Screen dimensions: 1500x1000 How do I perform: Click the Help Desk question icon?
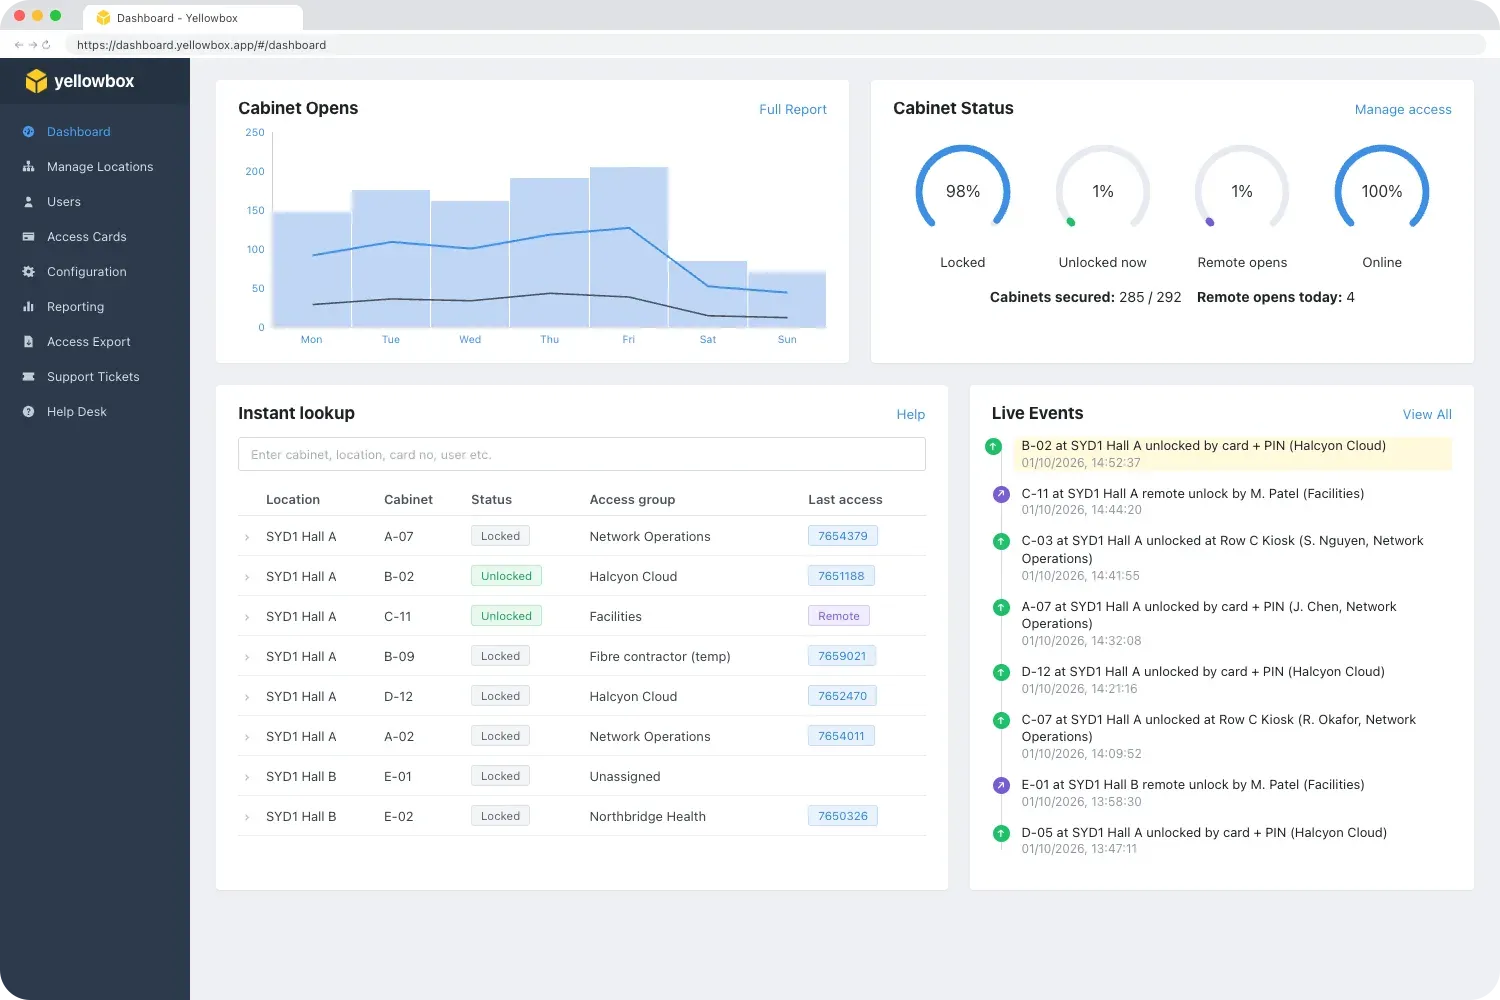pos(28,412)
